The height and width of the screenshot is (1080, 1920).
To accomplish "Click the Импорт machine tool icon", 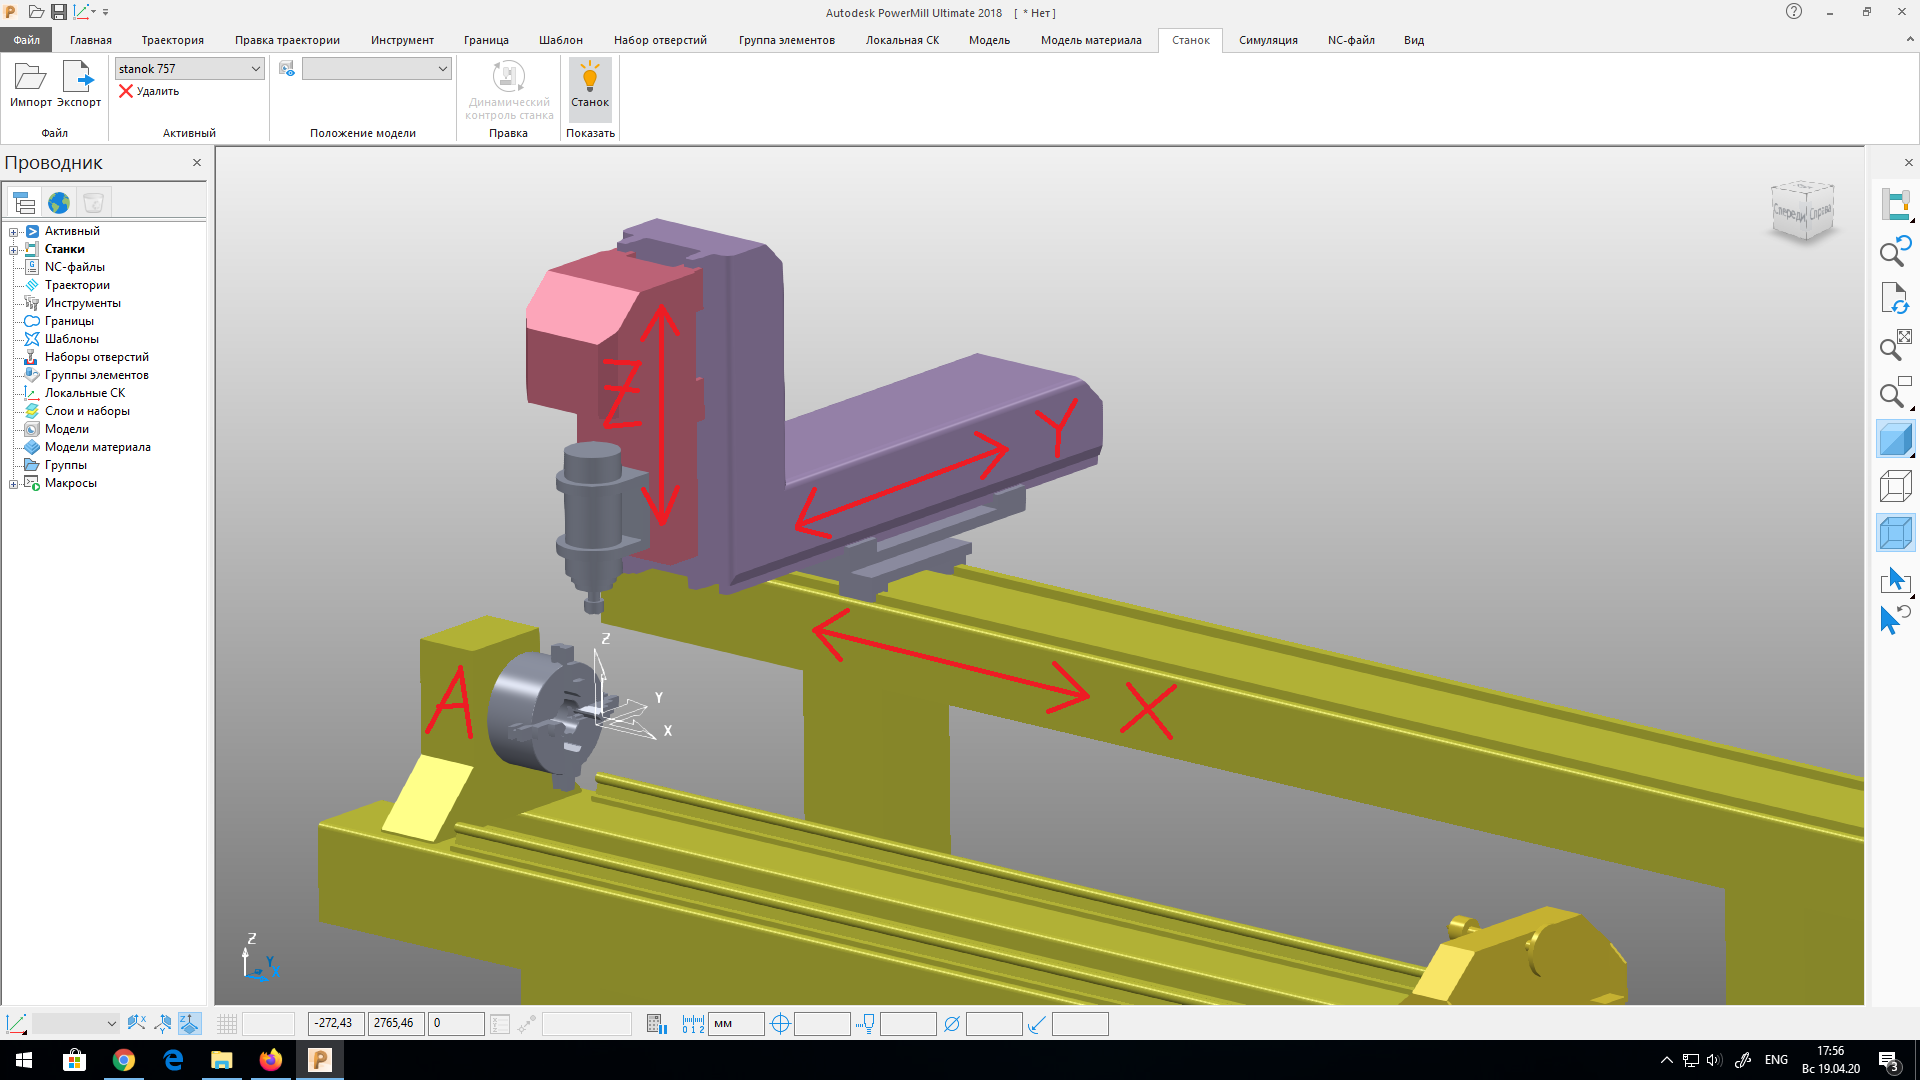I will pos(30,78).
